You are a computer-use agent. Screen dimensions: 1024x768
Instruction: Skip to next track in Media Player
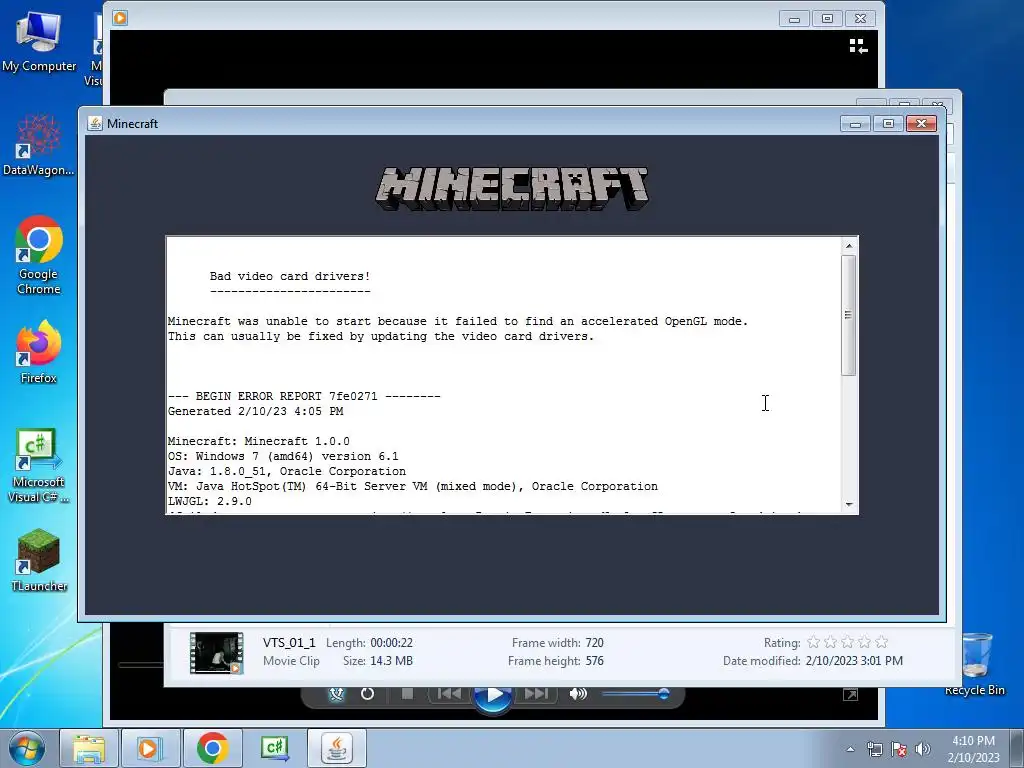pos(537,694)
